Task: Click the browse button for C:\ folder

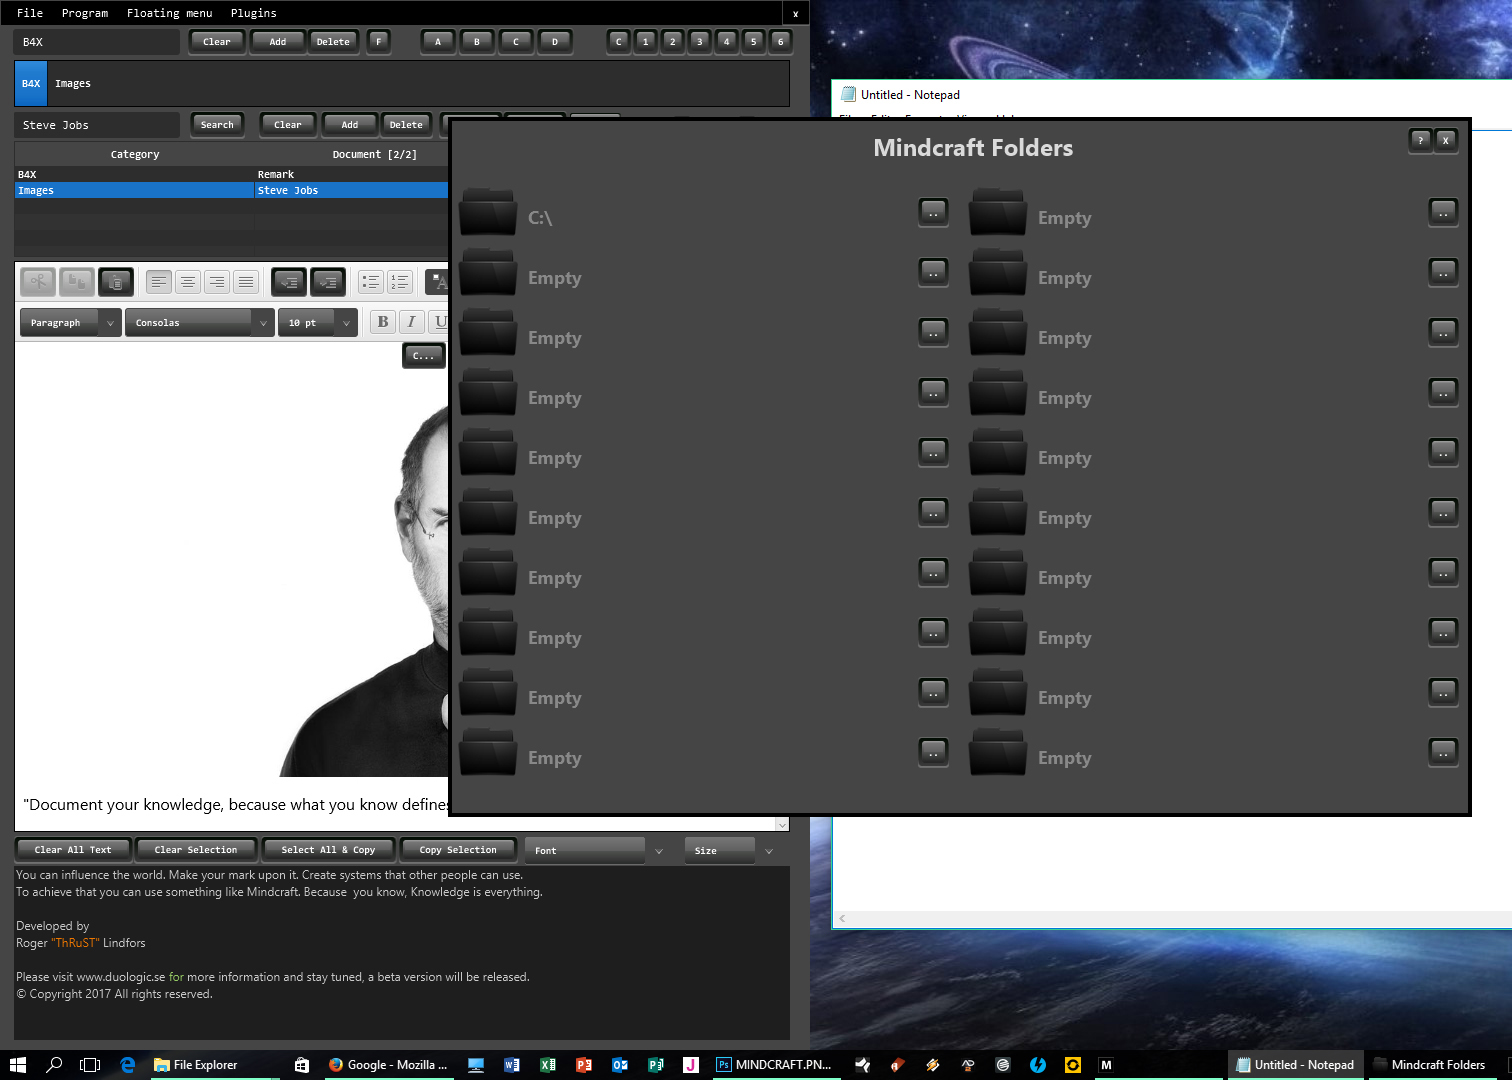Action: pyautogui.click(x=933, y=212)
